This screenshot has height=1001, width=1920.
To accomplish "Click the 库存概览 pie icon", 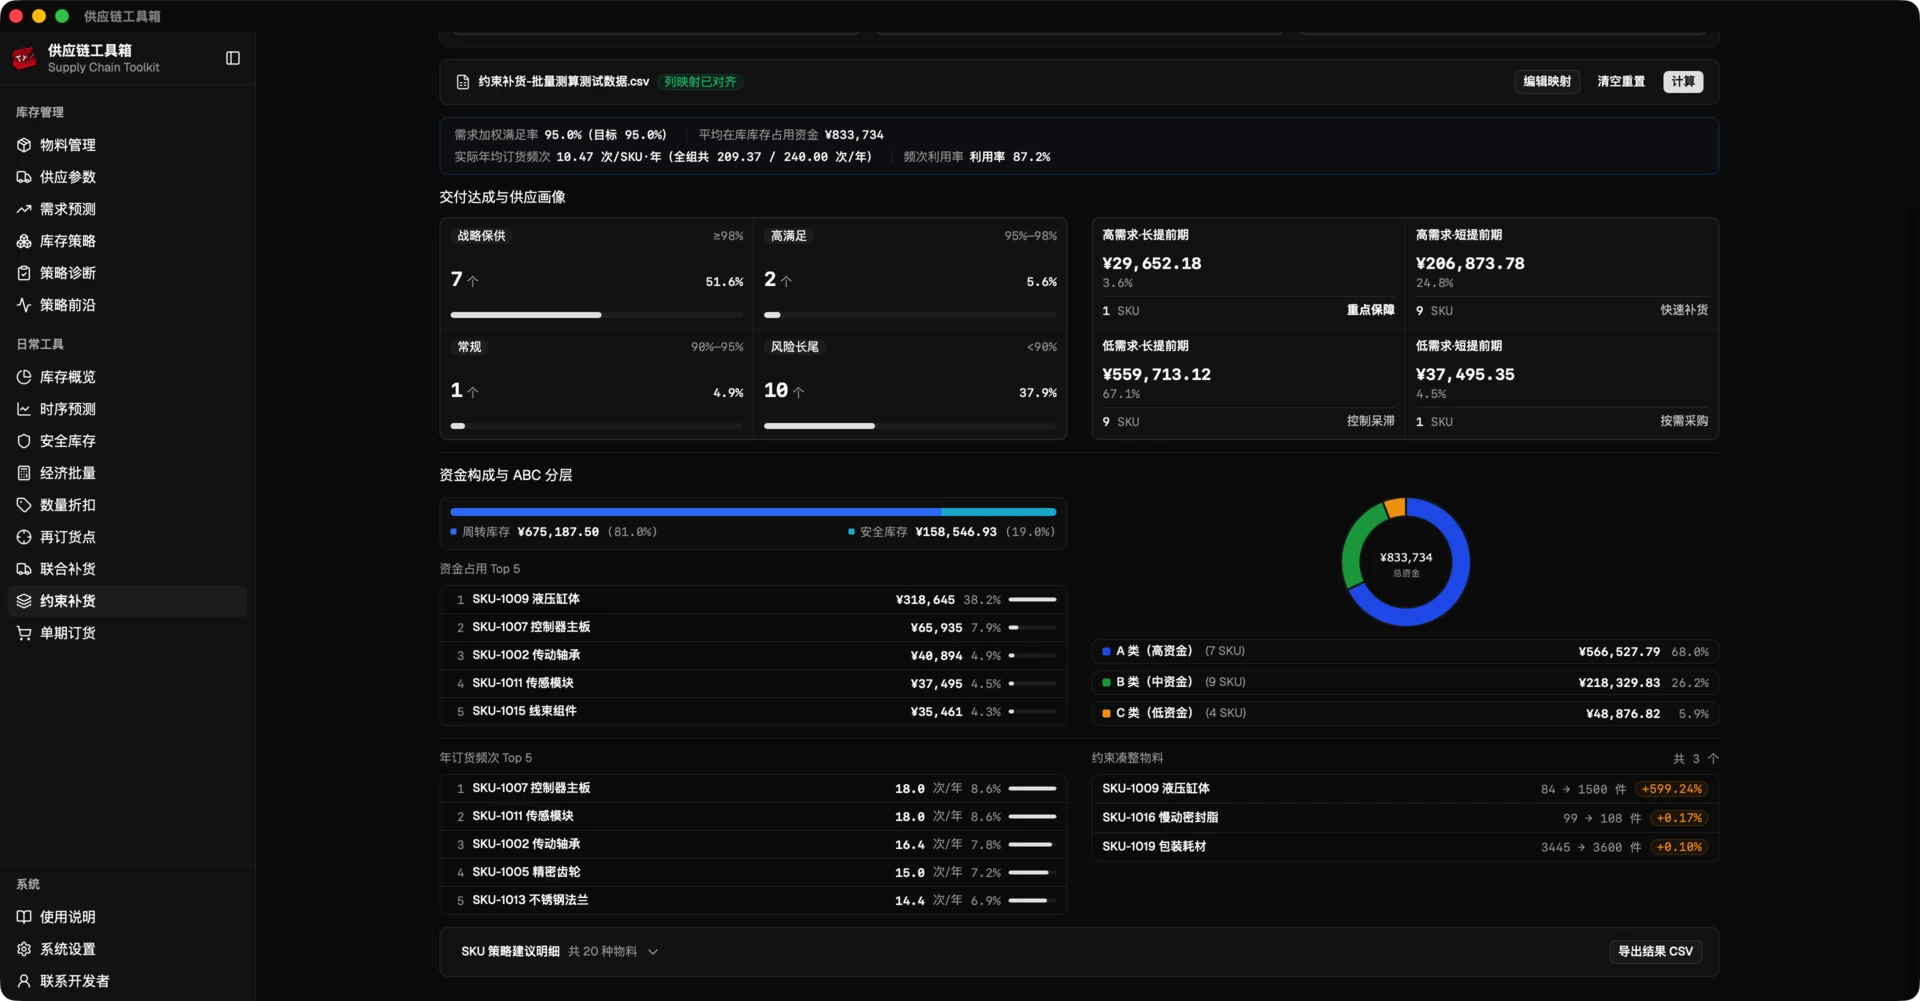I will (x=24, y=377).
